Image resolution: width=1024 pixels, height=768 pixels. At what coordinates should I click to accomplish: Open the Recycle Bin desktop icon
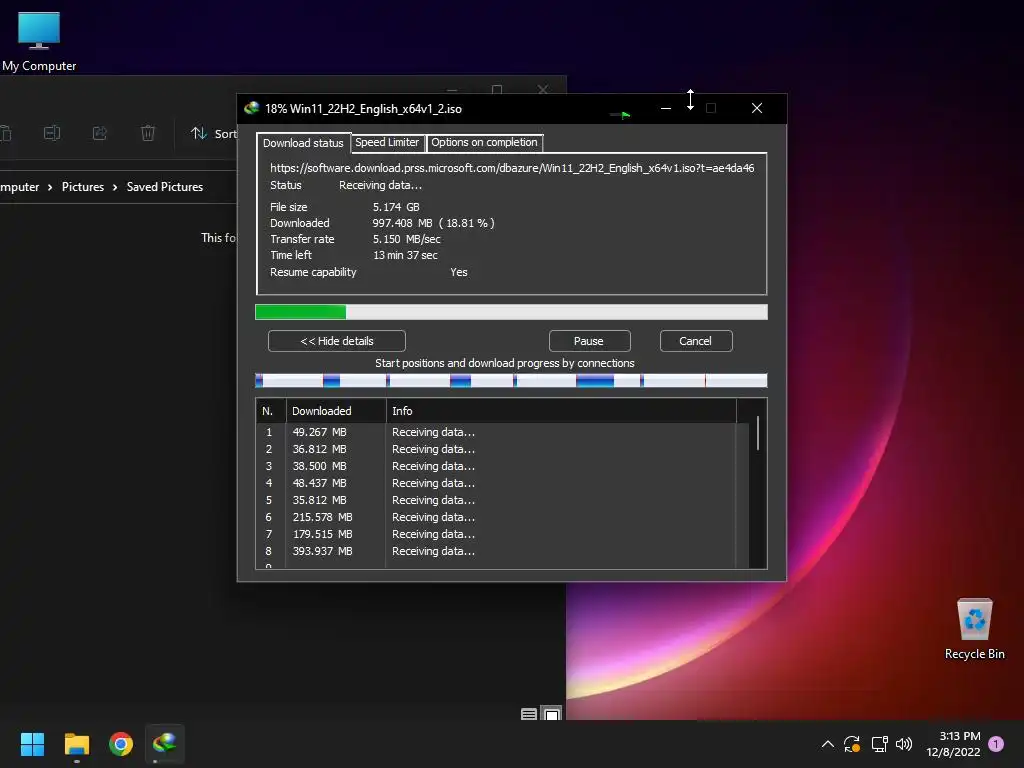coord(974,629)
